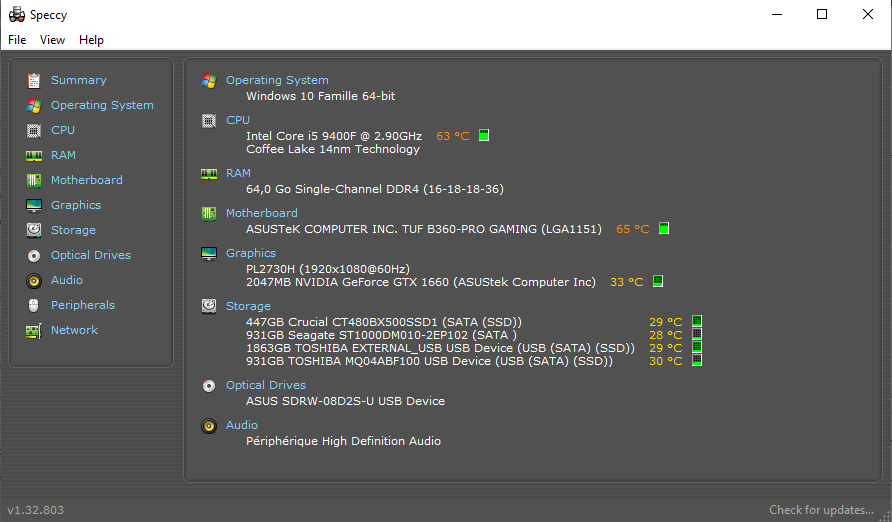
Task: Click ASUS SDRW-08D2S-U USB Device text
Action: tap(345, 401)
